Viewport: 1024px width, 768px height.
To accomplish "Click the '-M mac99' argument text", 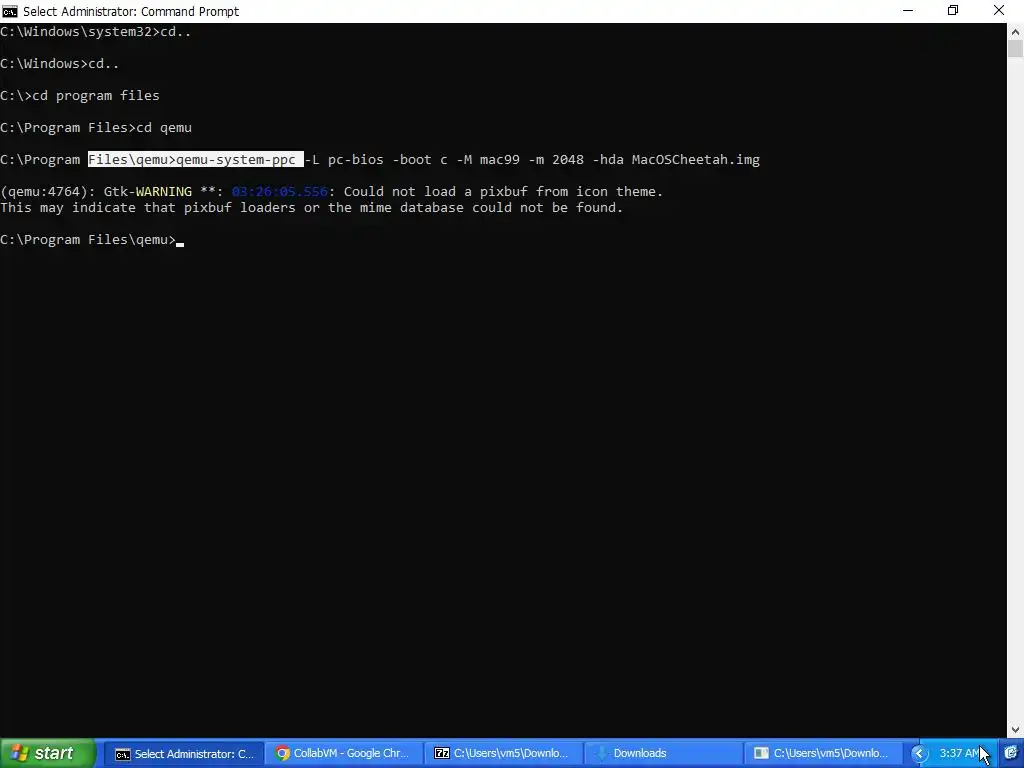I will click(x=488, y=159).
